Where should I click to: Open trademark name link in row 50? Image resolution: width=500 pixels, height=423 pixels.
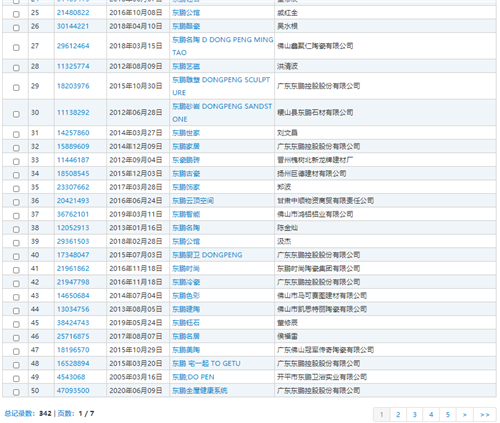[200, 390]
